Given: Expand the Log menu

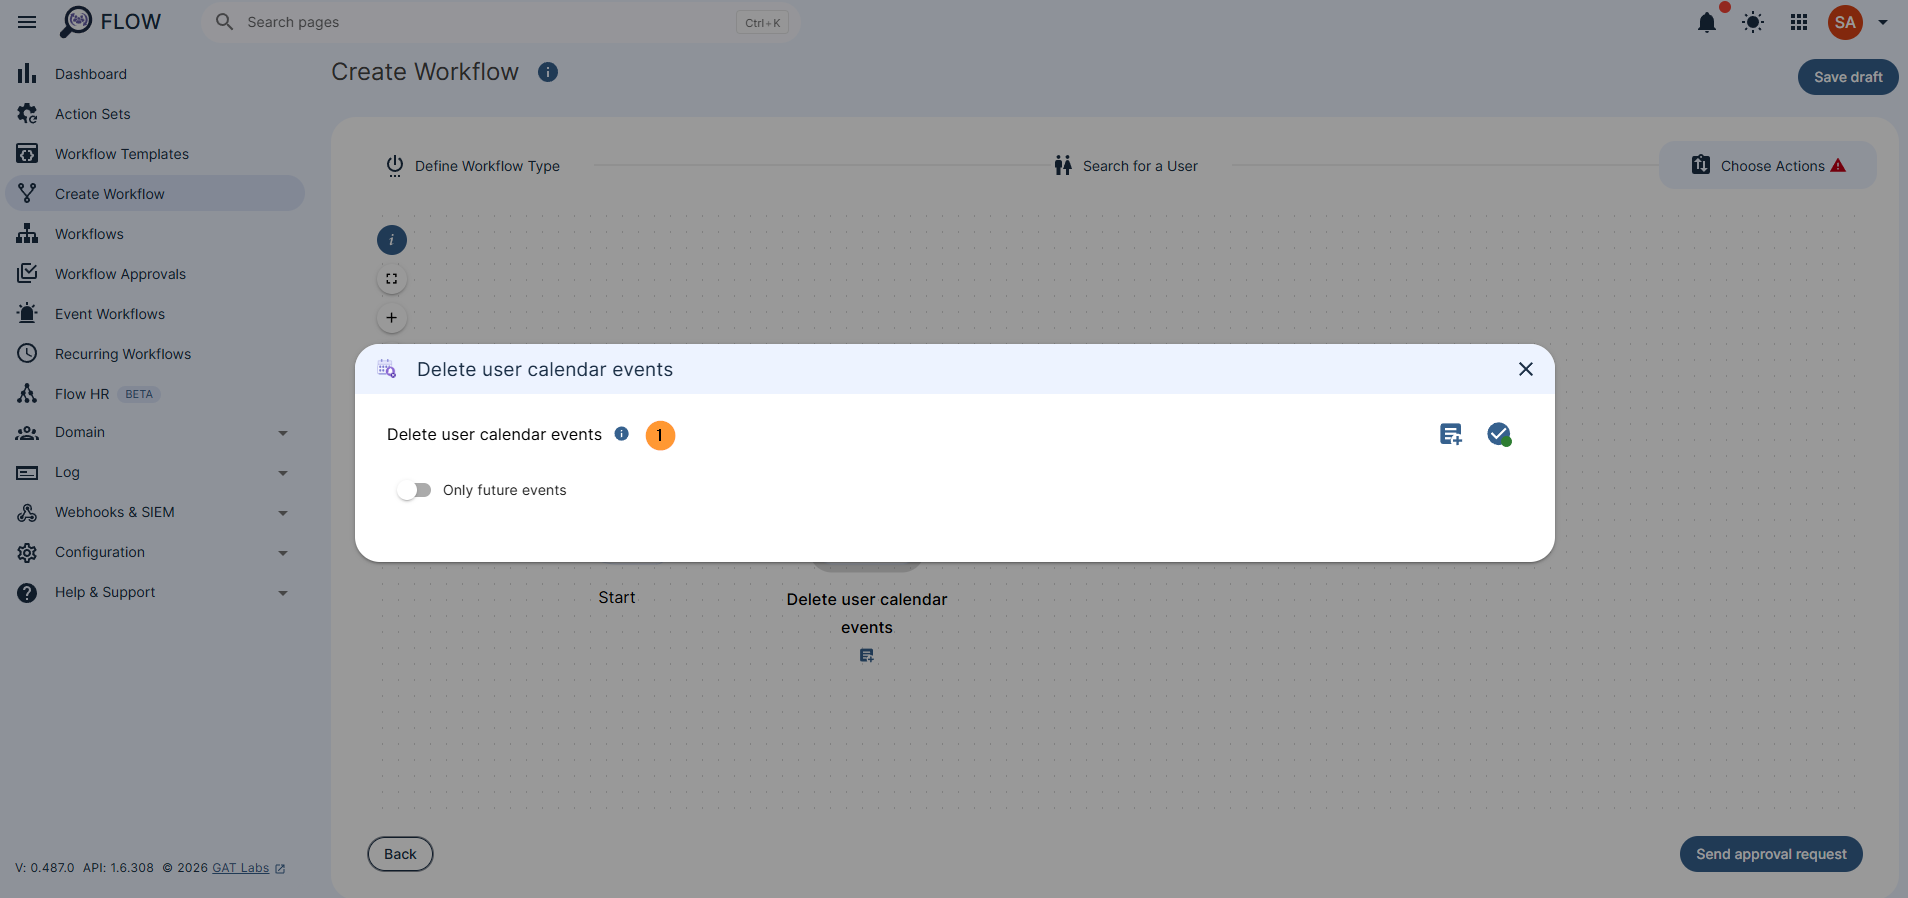Looking at the screenshot, I should [x=155, y=473].
